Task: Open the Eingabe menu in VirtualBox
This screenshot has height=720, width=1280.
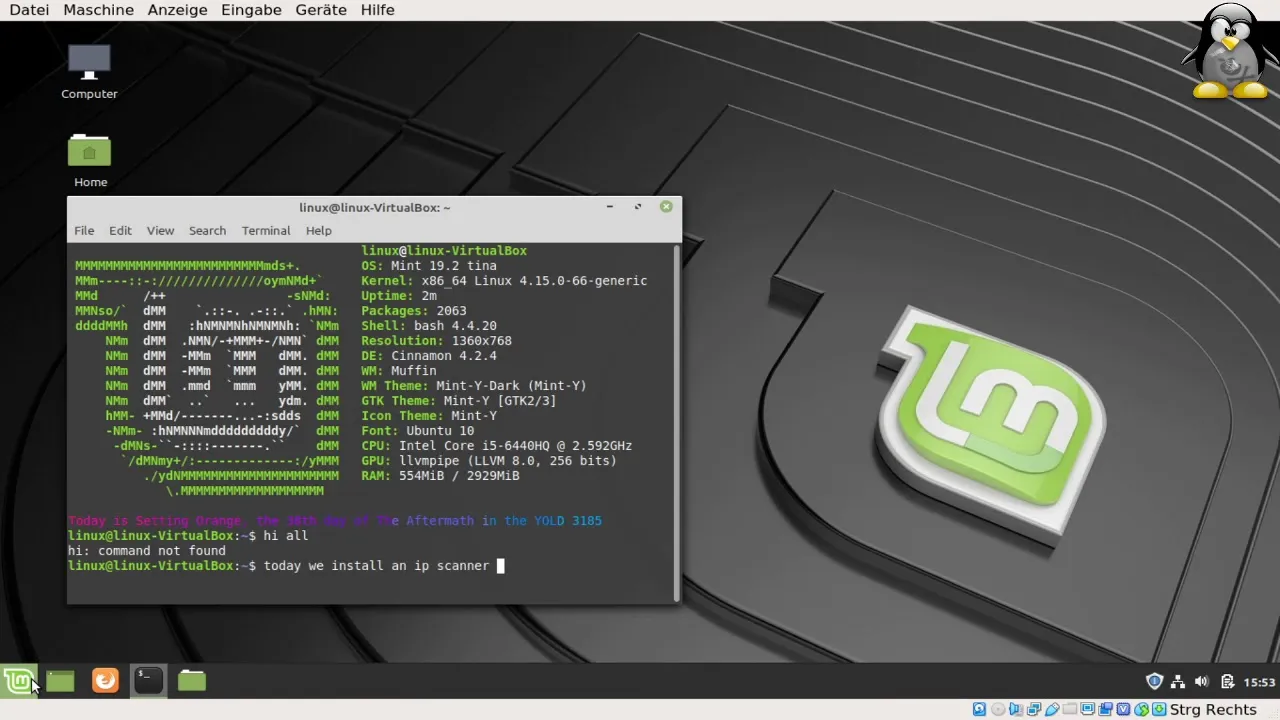Action: pyautogui.click(x=251, y=10)
